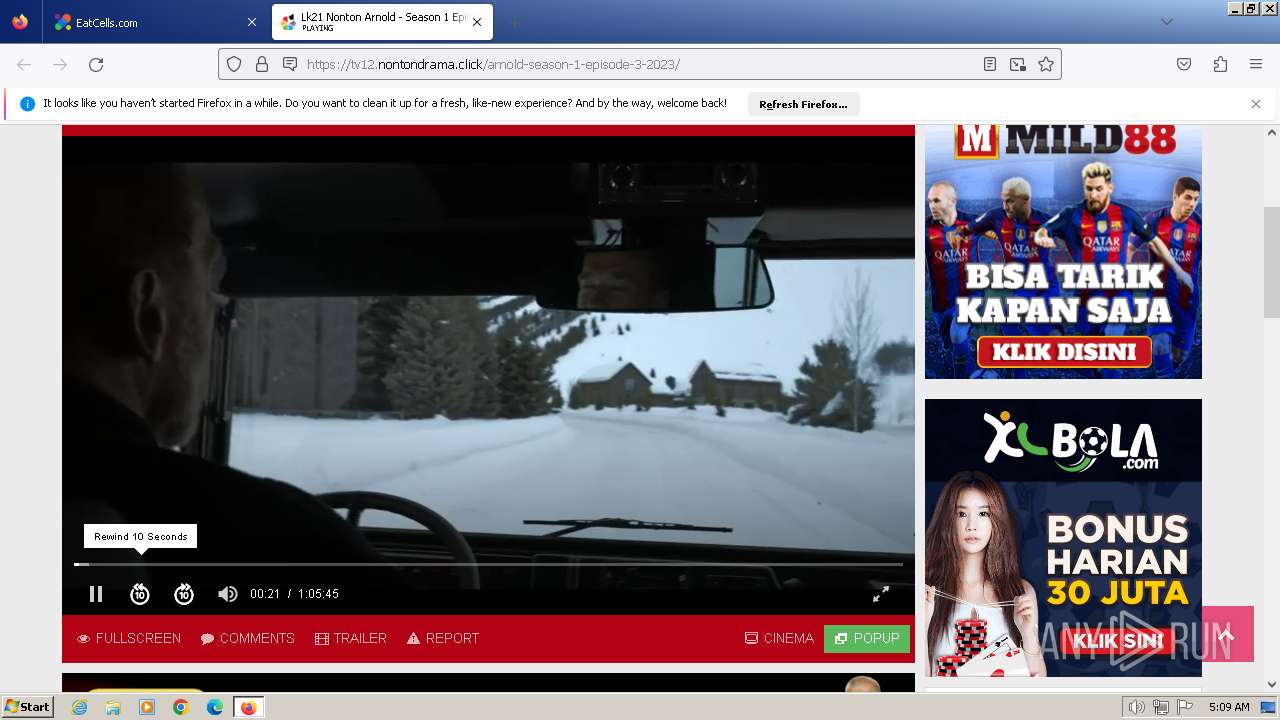Click the video elapsed time 00:21
Screen dimensions: 1280x720
(265, 594)
